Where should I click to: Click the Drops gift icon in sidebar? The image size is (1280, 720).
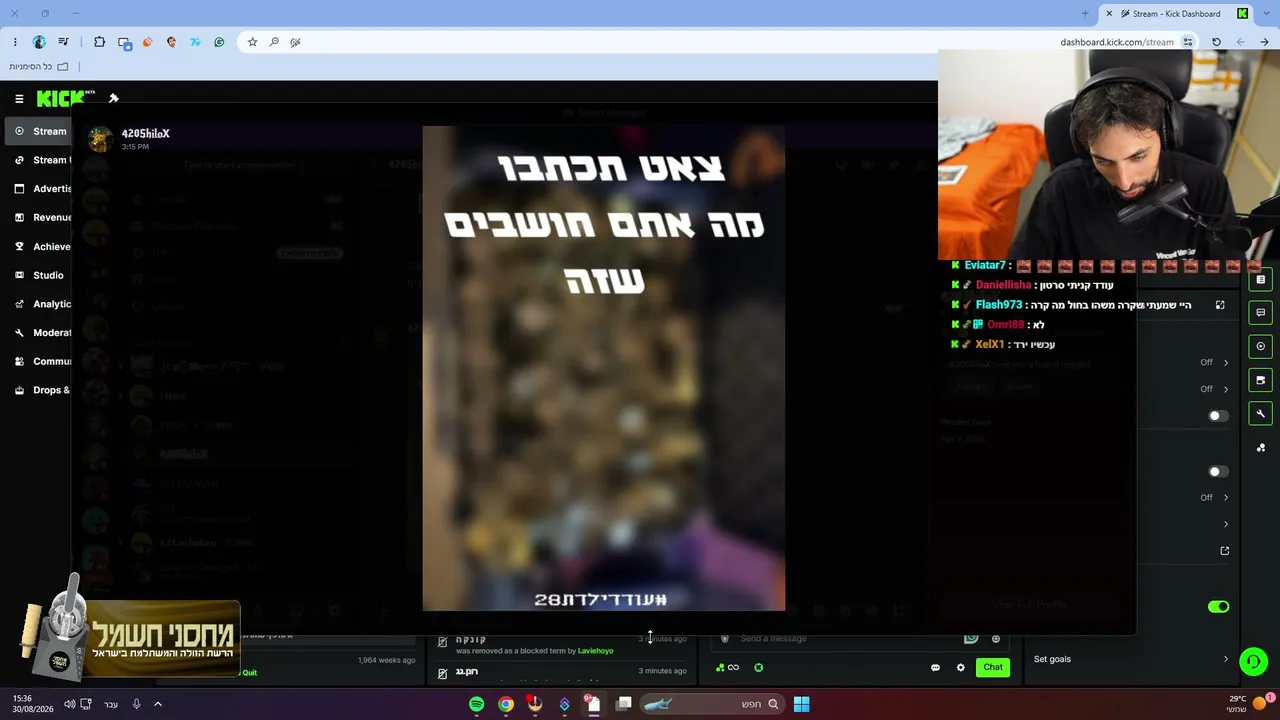(x=19, y=390)
